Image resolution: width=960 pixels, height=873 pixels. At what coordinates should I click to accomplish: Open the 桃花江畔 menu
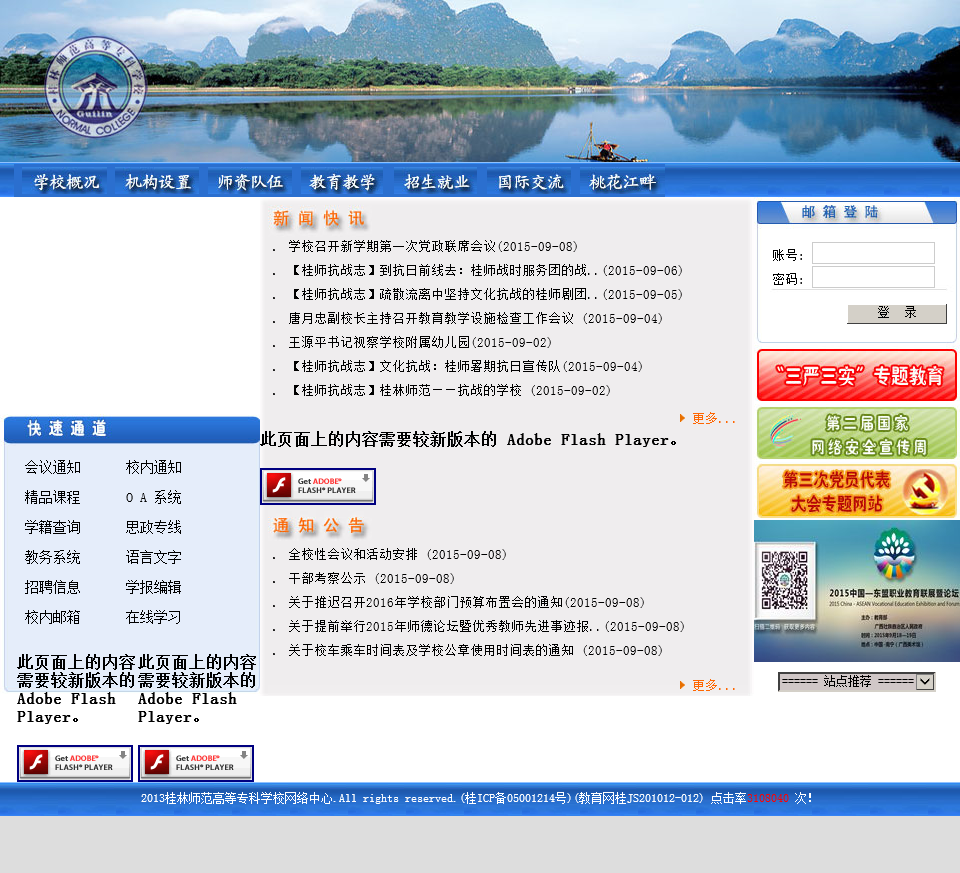tap(622, 182)
